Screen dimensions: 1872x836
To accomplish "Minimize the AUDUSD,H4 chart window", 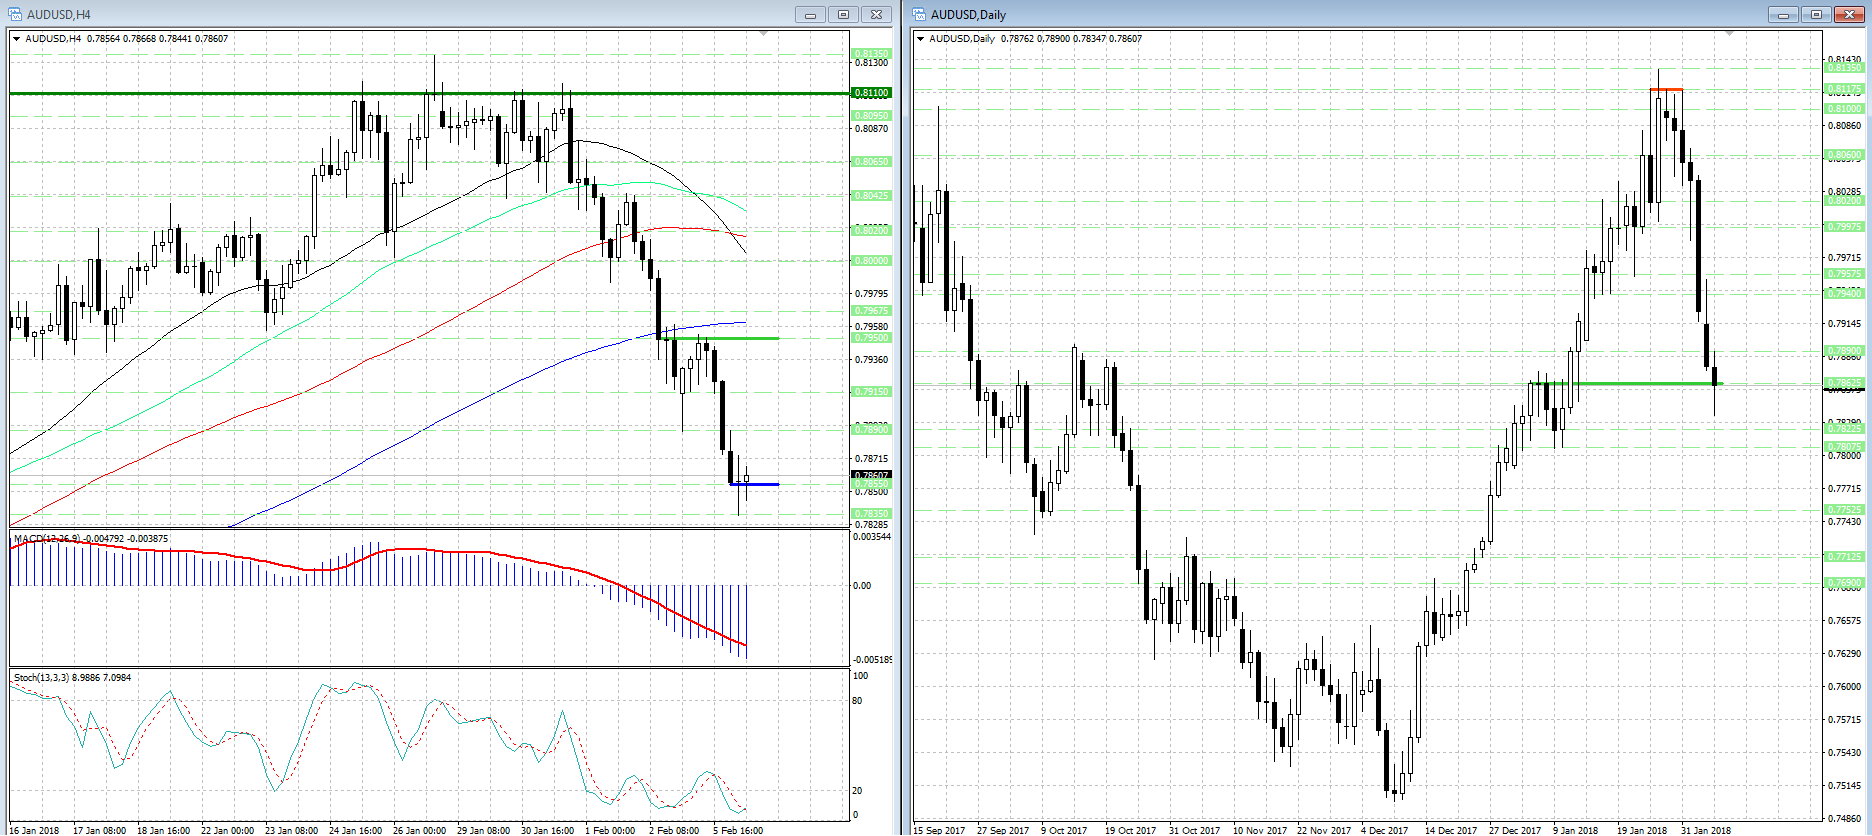I will 810,14.
